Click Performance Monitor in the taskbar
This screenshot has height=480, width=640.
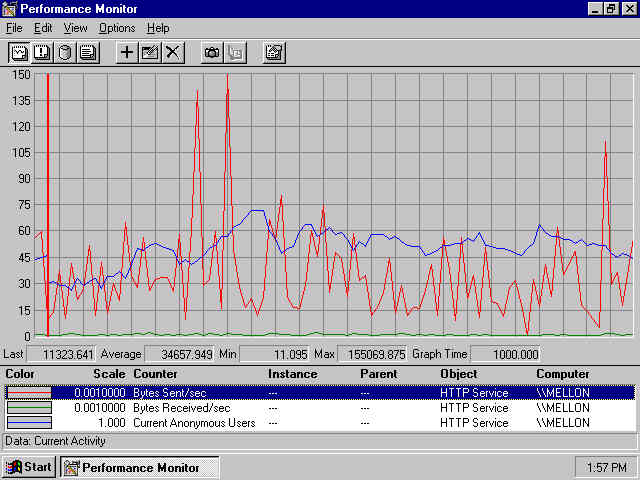(x=132, y=467)
